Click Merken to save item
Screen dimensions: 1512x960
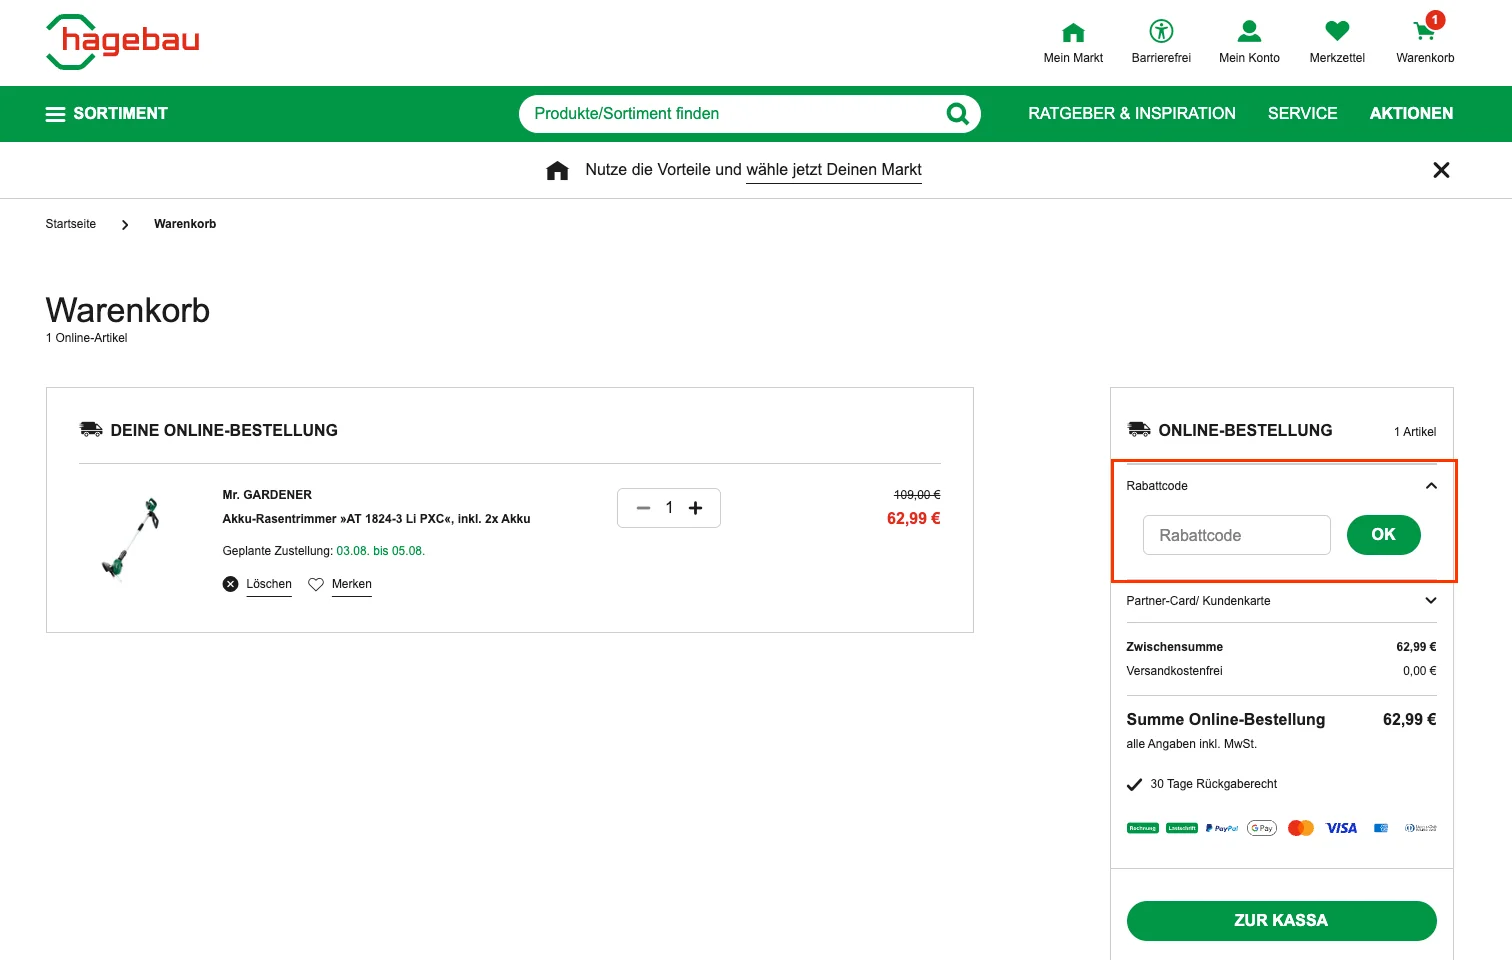tap(340, 584)
